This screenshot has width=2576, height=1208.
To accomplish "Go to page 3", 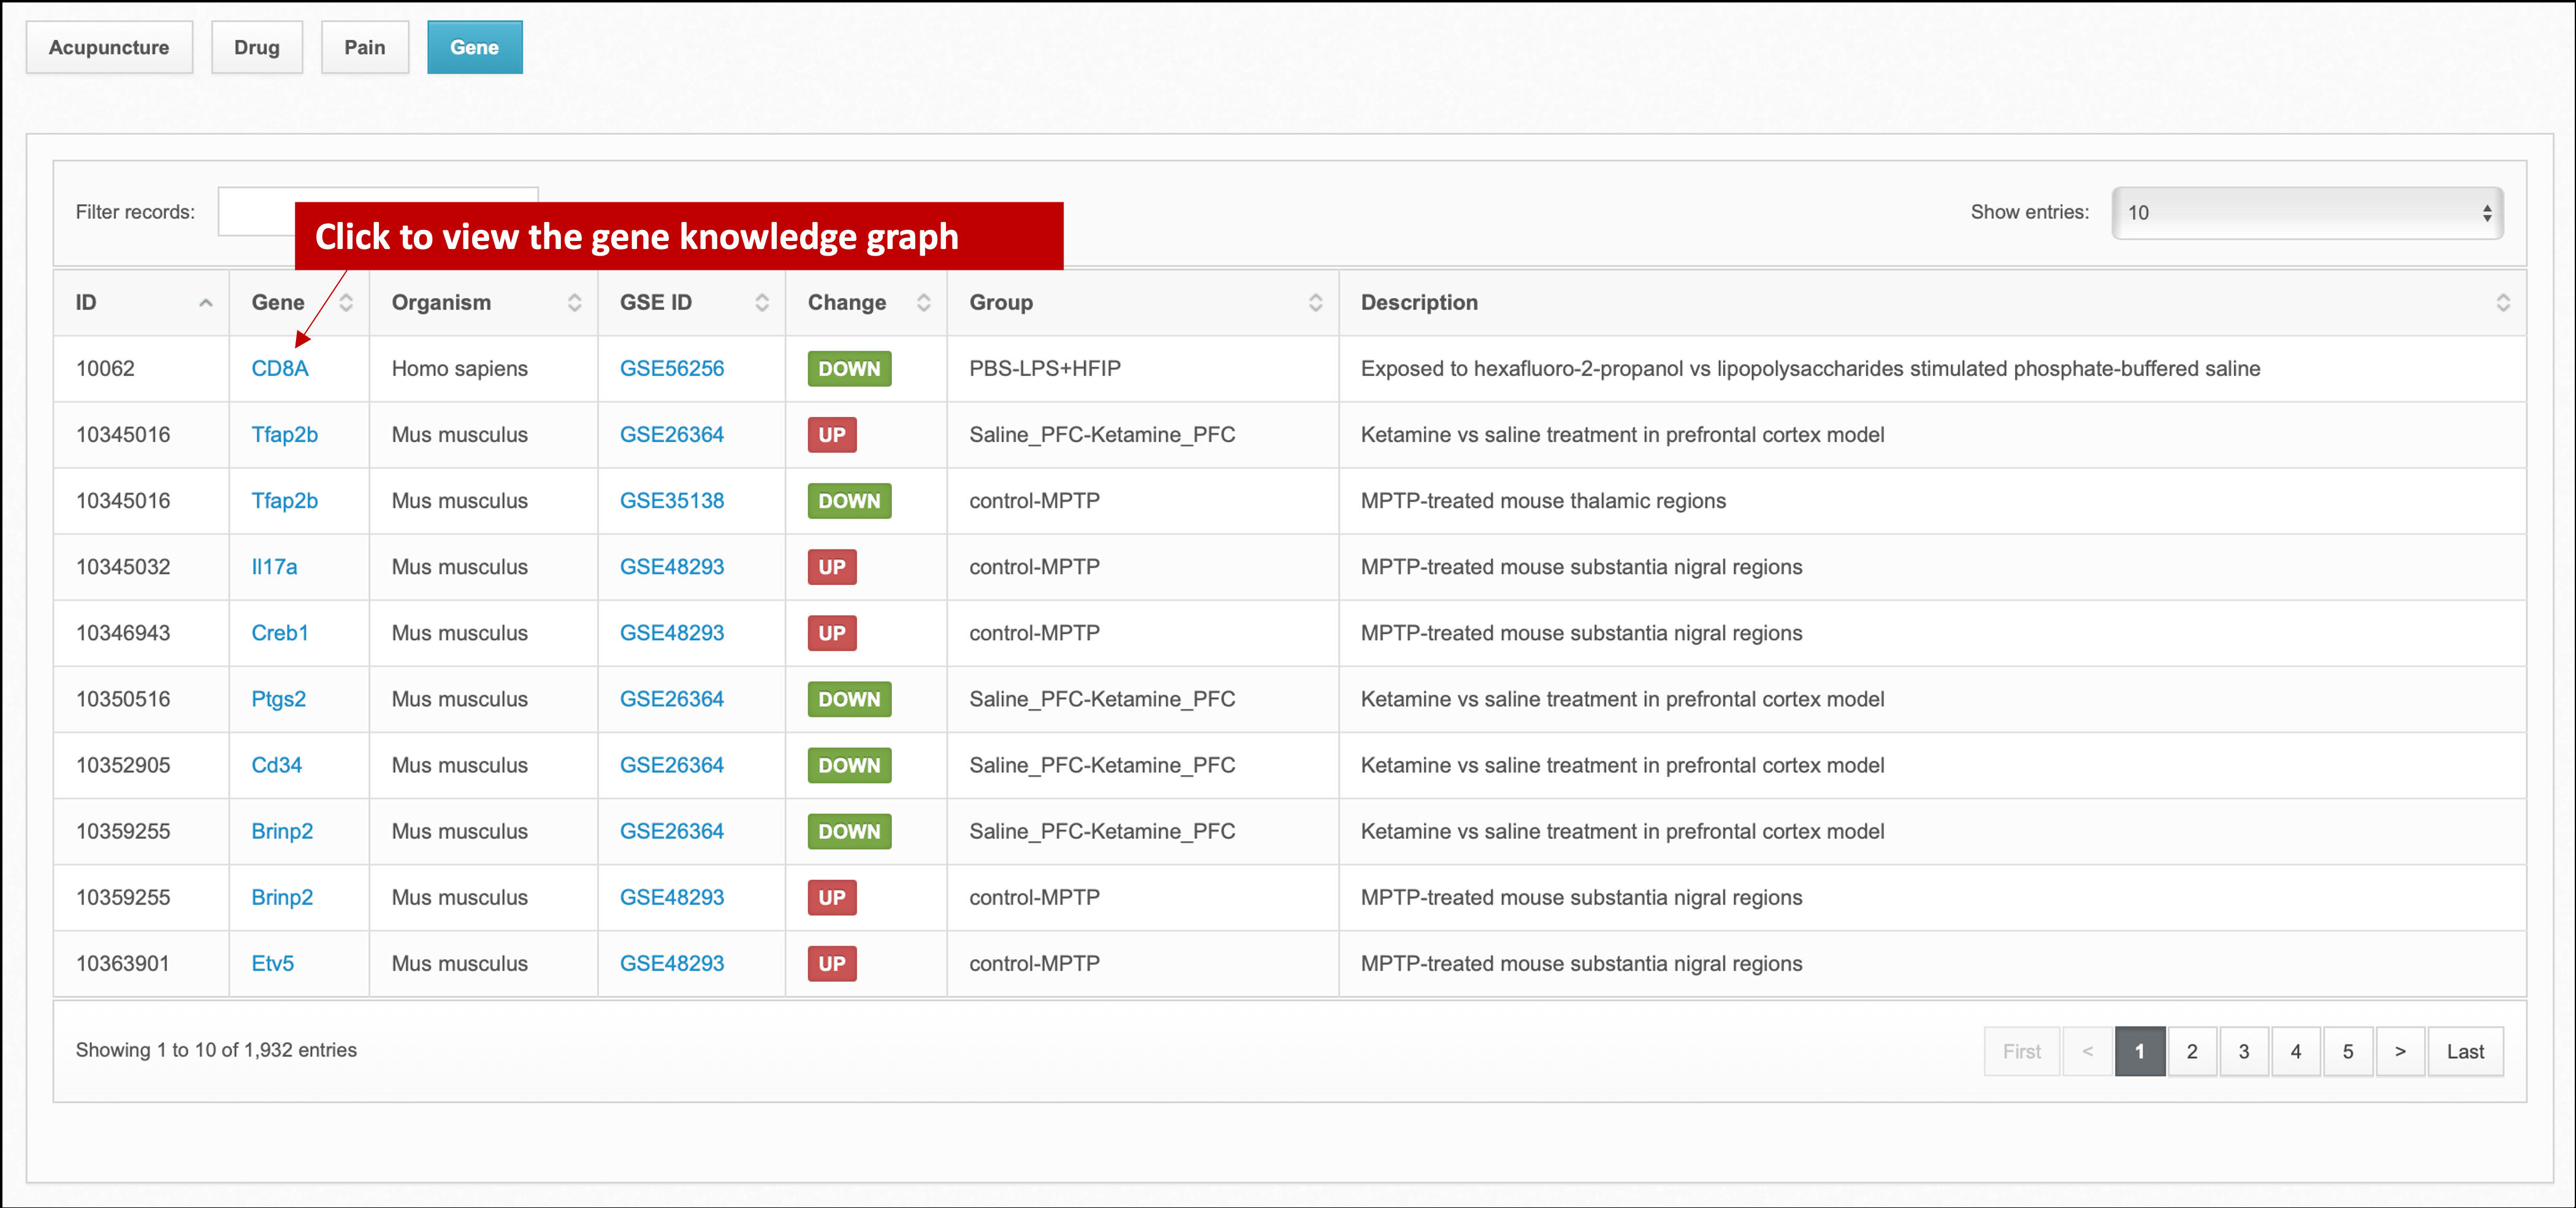I will click(x=2244, y=1051).
